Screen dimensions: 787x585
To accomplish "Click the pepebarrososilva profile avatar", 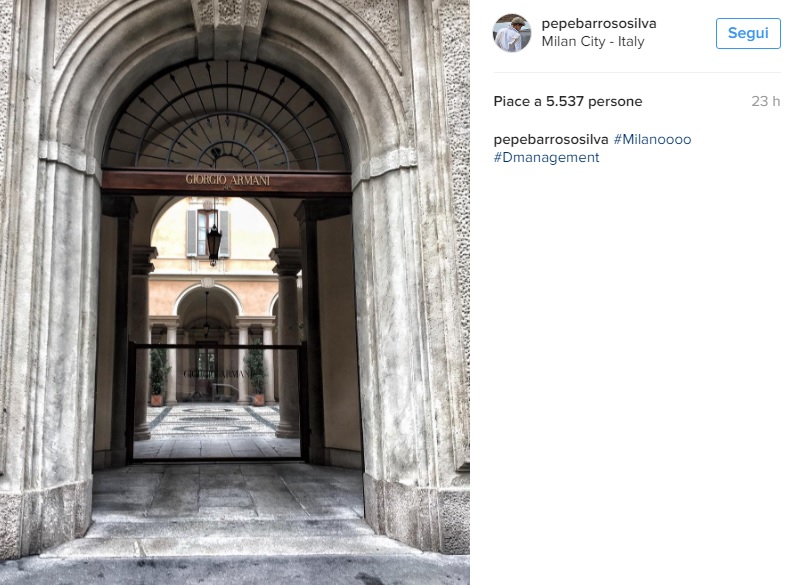I will click(x=511, y=33).
